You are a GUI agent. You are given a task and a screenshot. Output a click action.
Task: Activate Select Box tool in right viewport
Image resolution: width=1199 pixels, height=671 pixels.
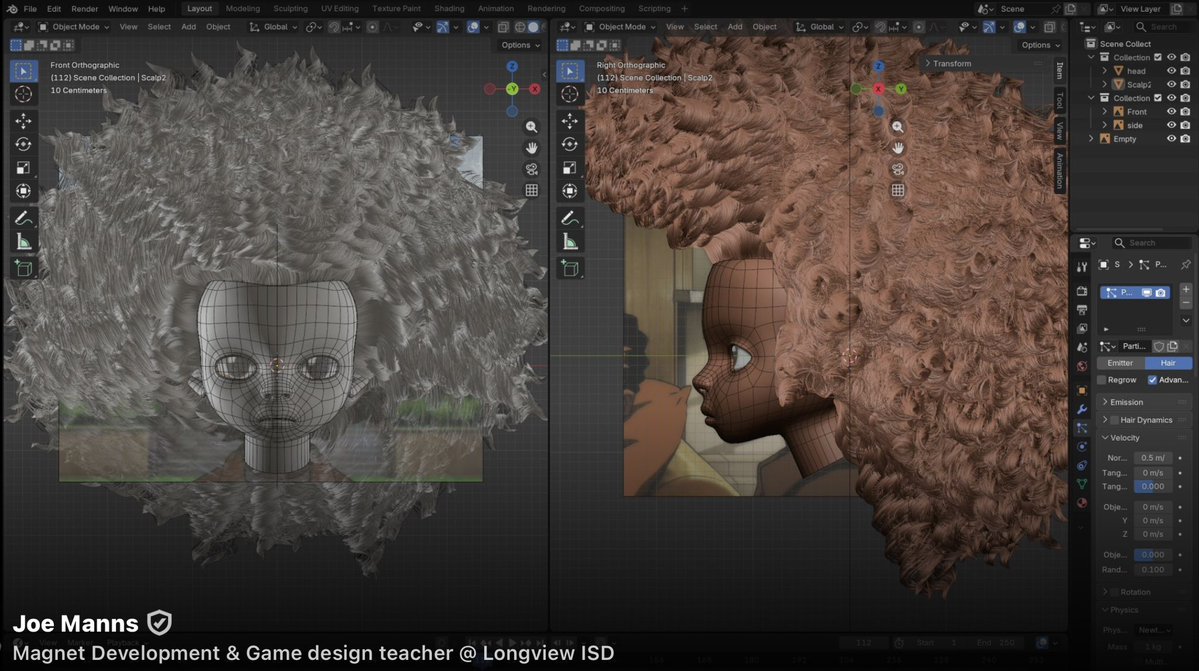pos(570,71)
